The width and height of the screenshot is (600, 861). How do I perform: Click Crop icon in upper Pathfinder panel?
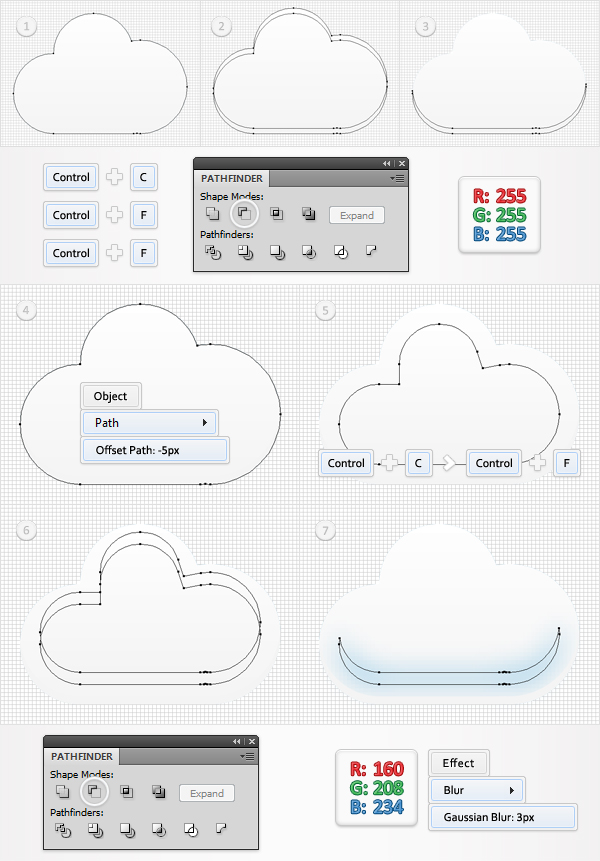(309, 252)
